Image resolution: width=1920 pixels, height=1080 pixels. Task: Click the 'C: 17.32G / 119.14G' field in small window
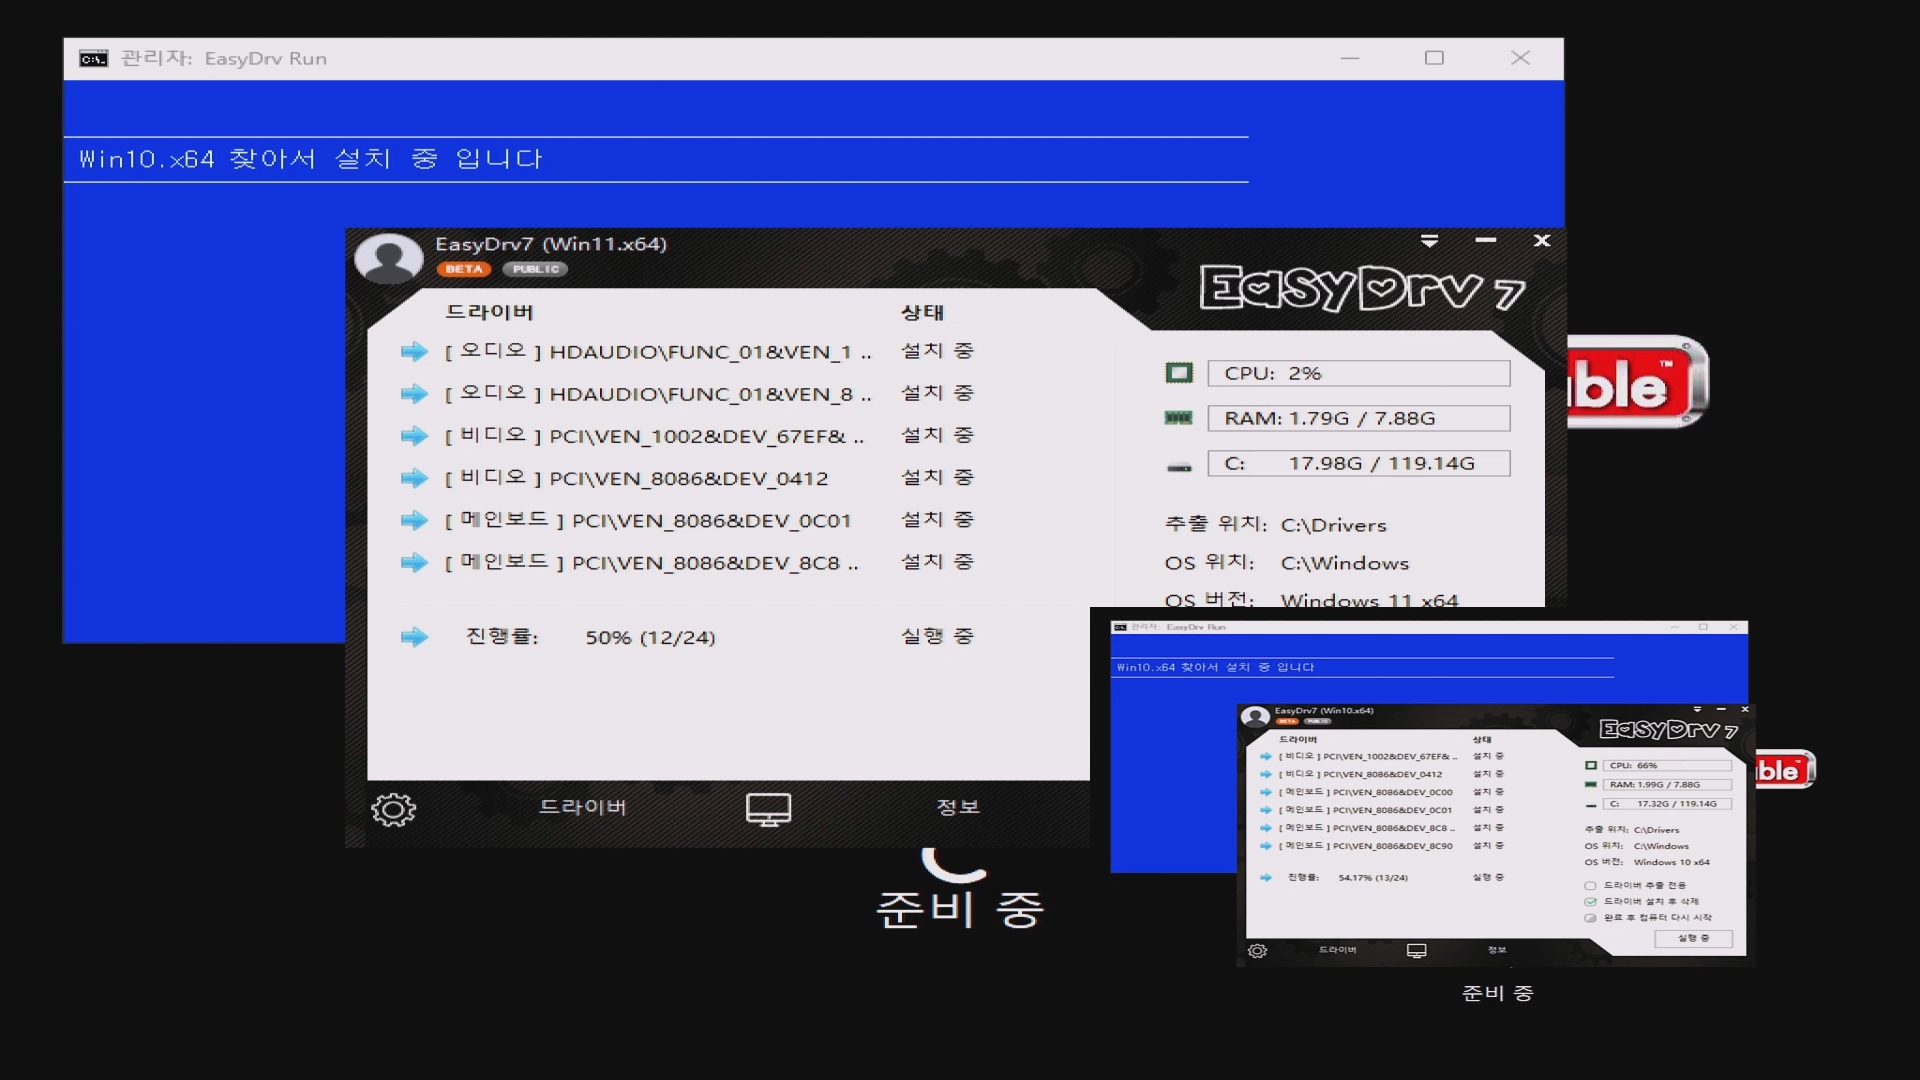point(1668,804)
